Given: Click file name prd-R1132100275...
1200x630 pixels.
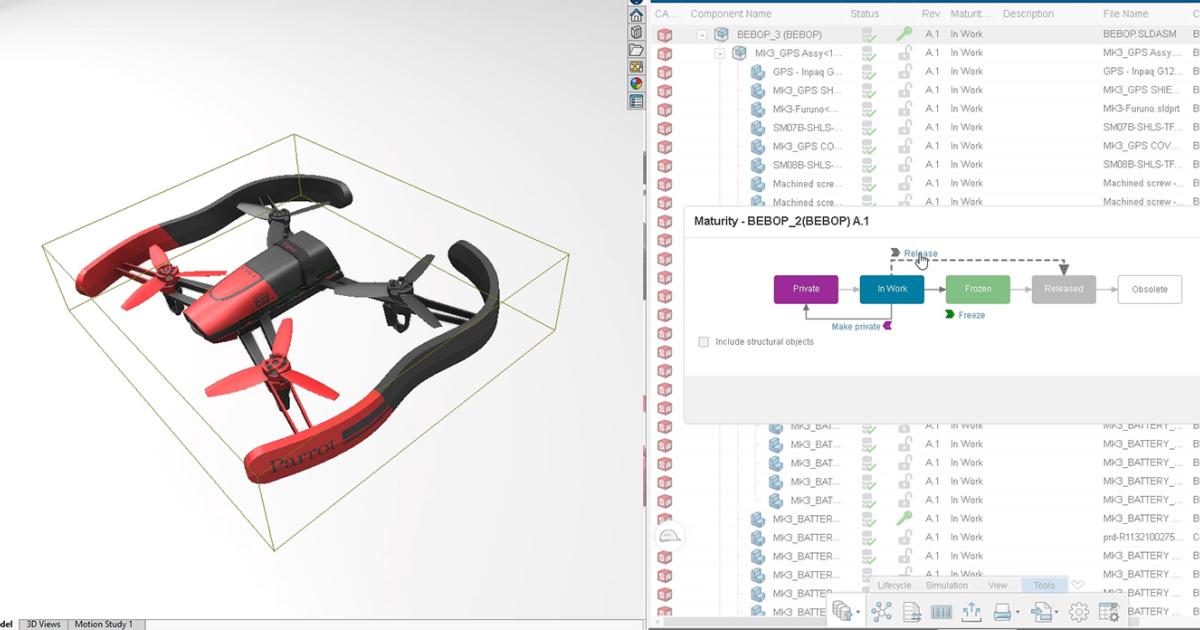Looking at the screenshot, I should (x=1142, y=537).
